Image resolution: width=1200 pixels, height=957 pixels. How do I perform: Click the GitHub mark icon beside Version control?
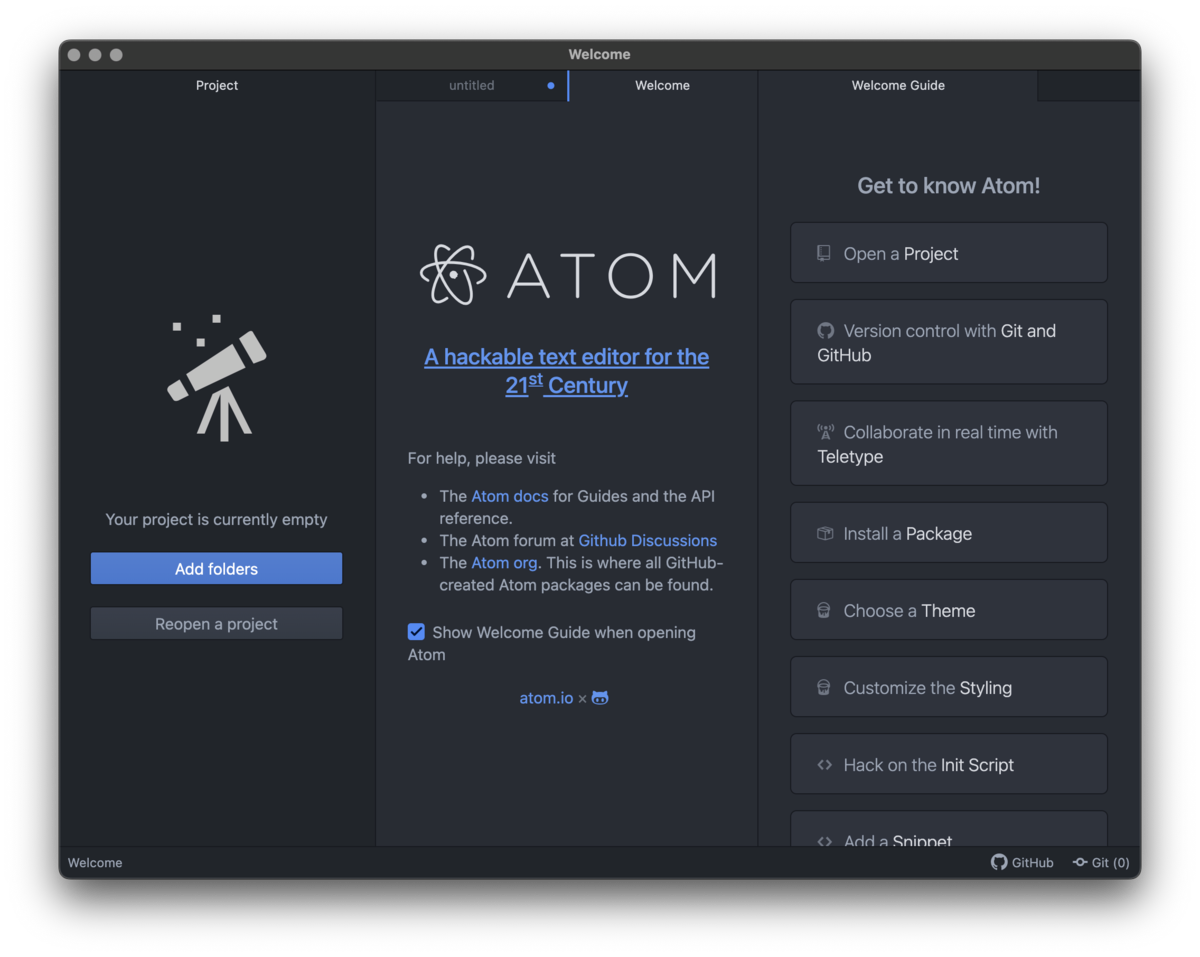click(825, 330)
